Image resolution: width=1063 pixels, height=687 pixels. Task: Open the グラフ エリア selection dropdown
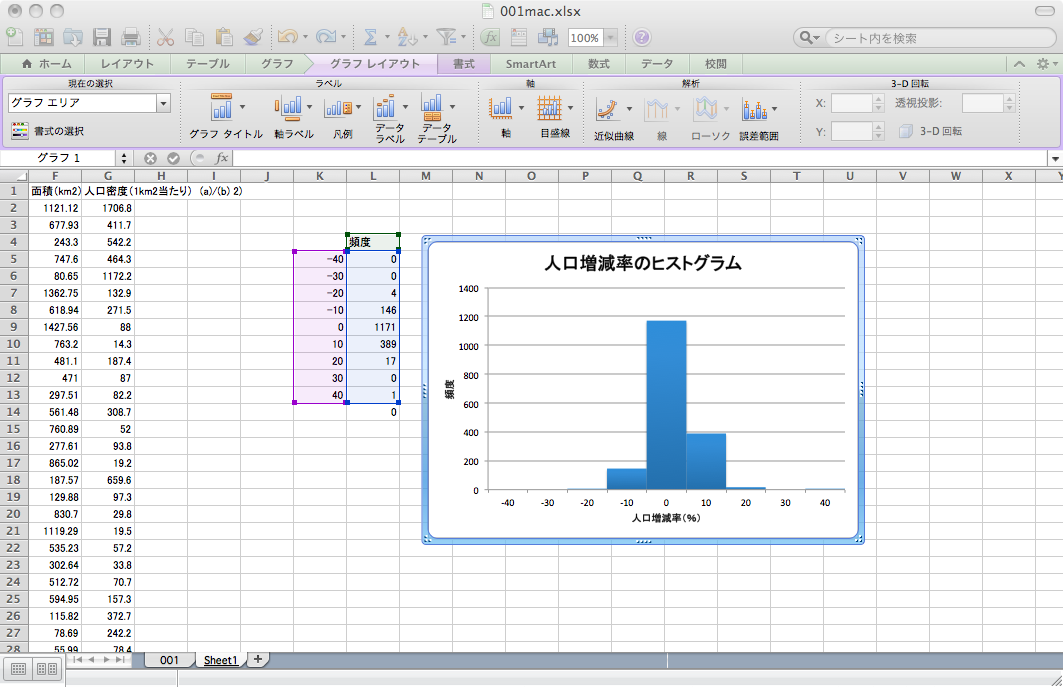(163, 103)
